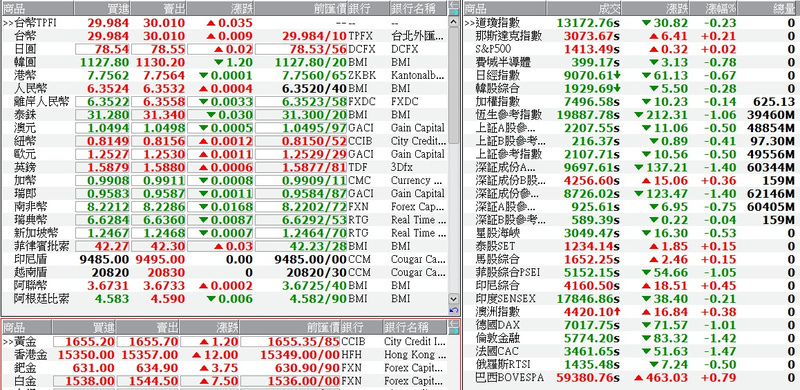Select the 德國DAX index row
The height and width of the screenshot is (390, 800).
pos(632,325)
